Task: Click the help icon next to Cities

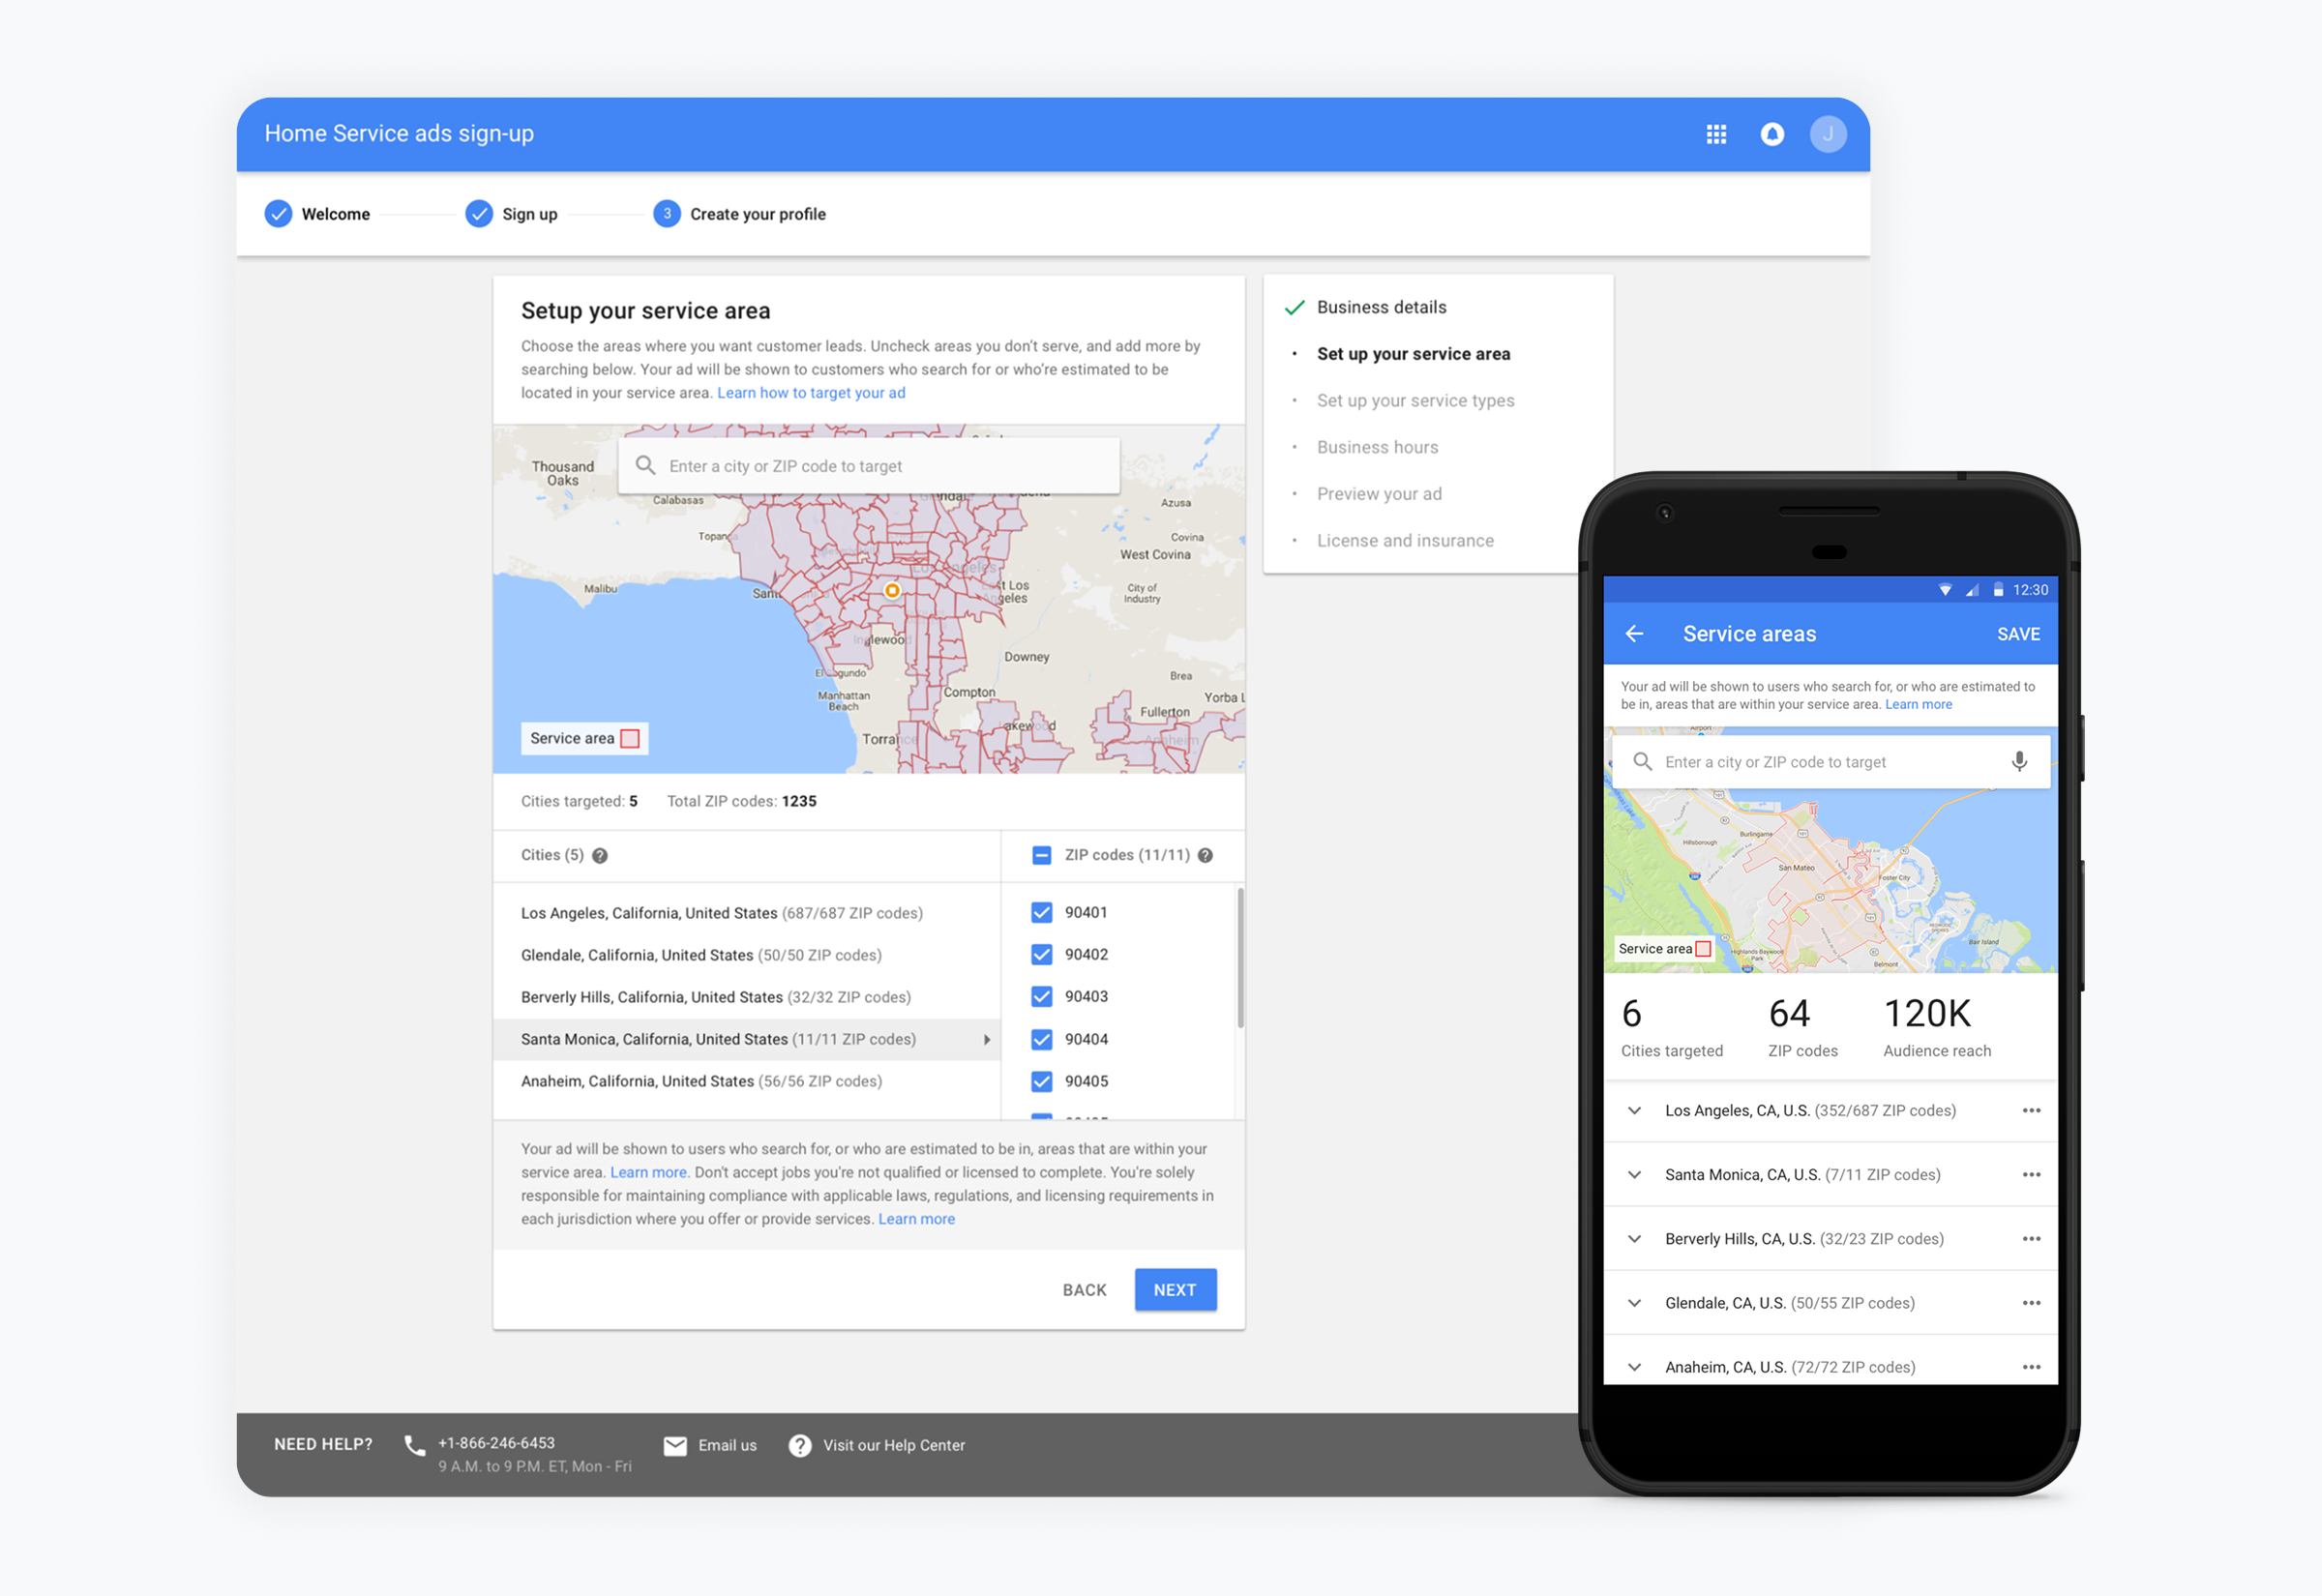Action: (600, 856)
